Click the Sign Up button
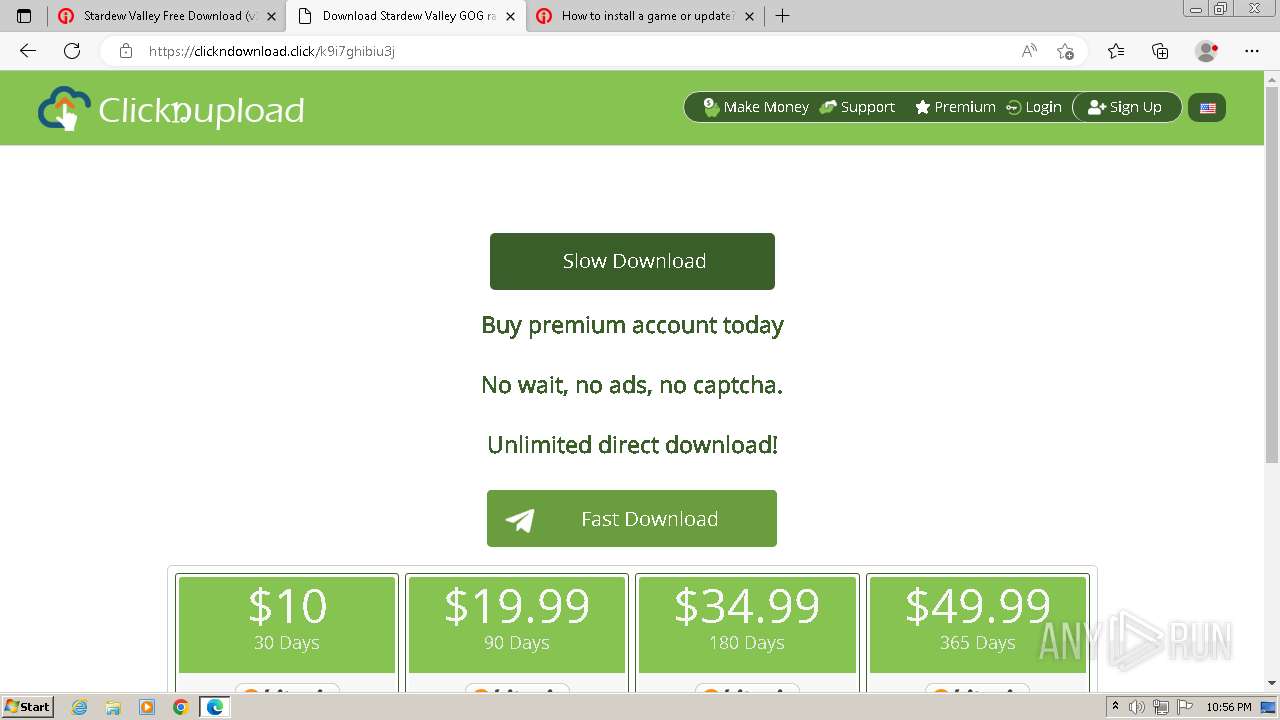This screenshot has height=720, width=1280. click(x=1126, y=107)
